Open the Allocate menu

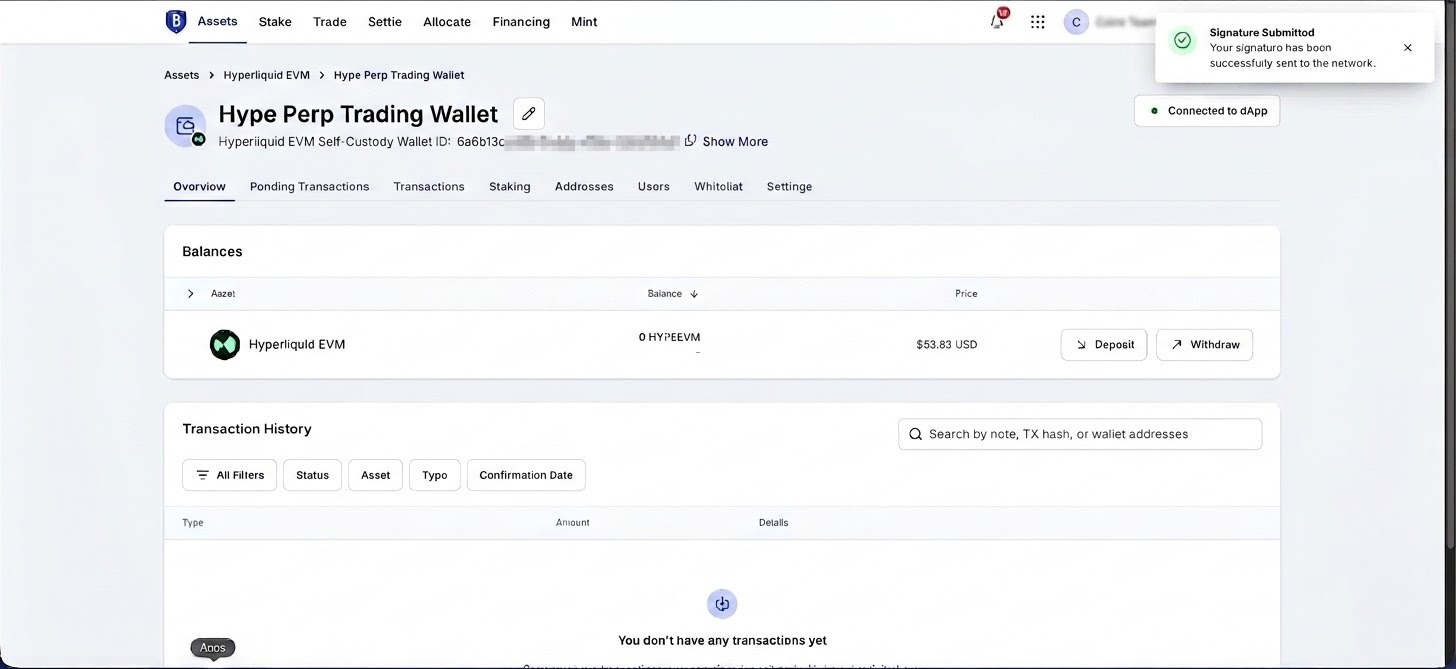click(x=447, y=22)
